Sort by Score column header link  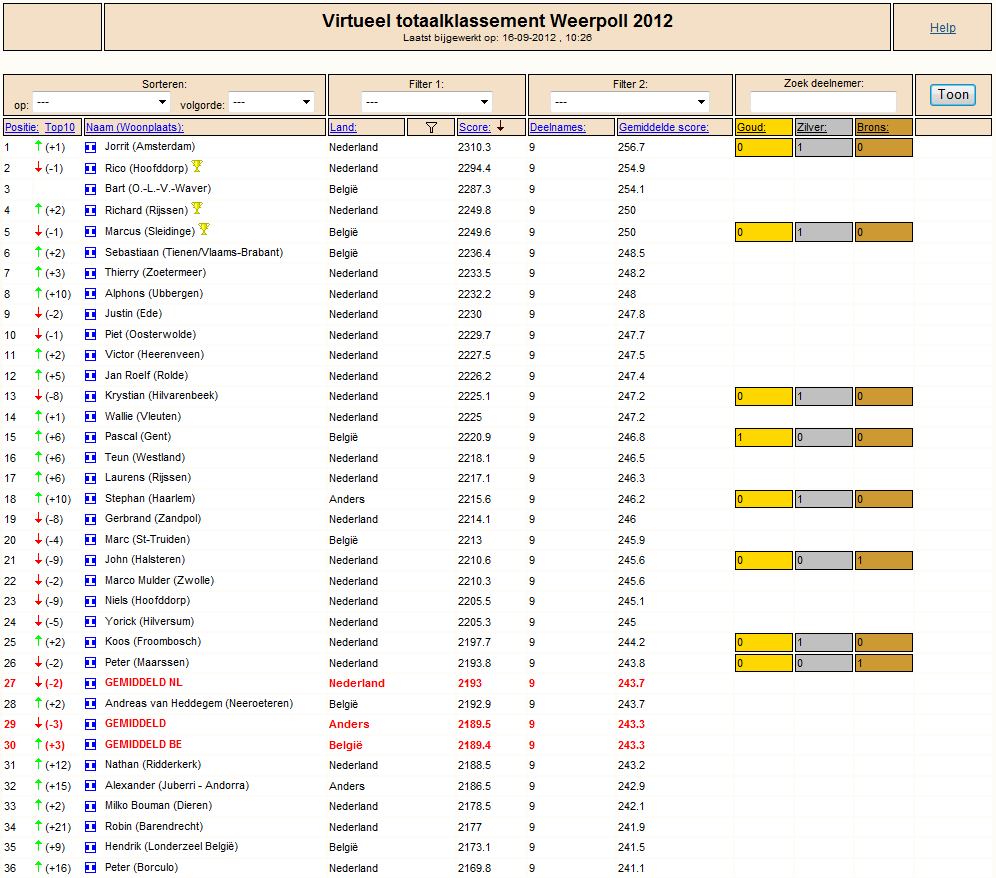tap(474, 127)
